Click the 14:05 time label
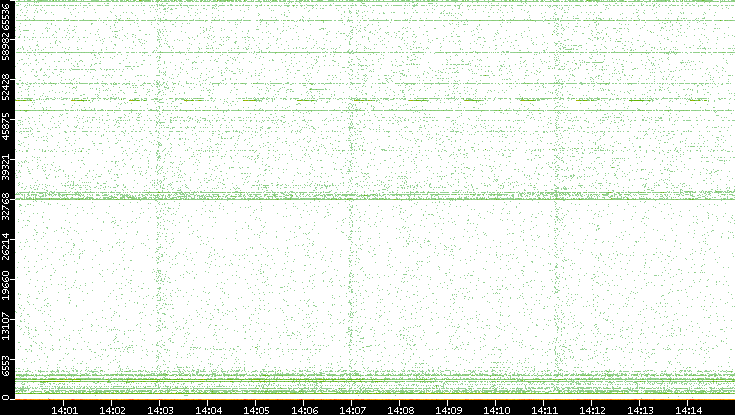This screenshot has height=415, width=735. point(256,409)
